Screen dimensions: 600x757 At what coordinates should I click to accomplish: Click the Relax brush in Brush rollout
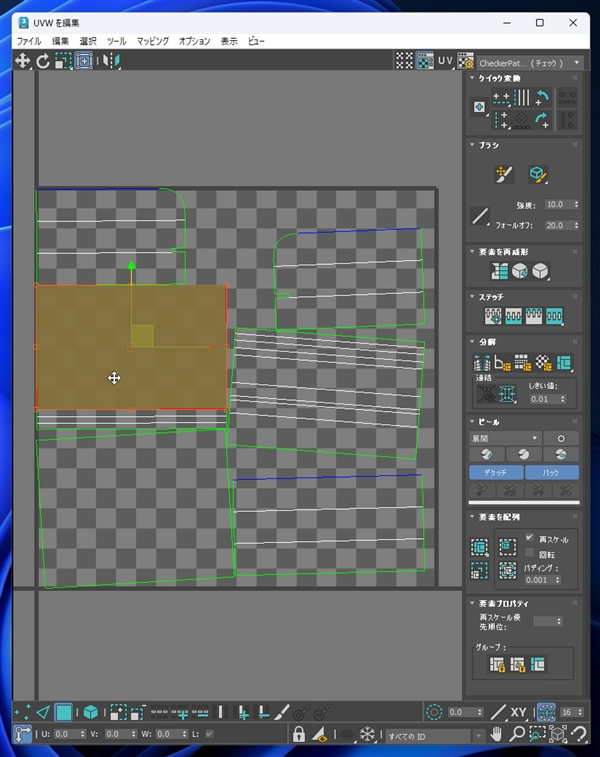click(x=538, y=174)
